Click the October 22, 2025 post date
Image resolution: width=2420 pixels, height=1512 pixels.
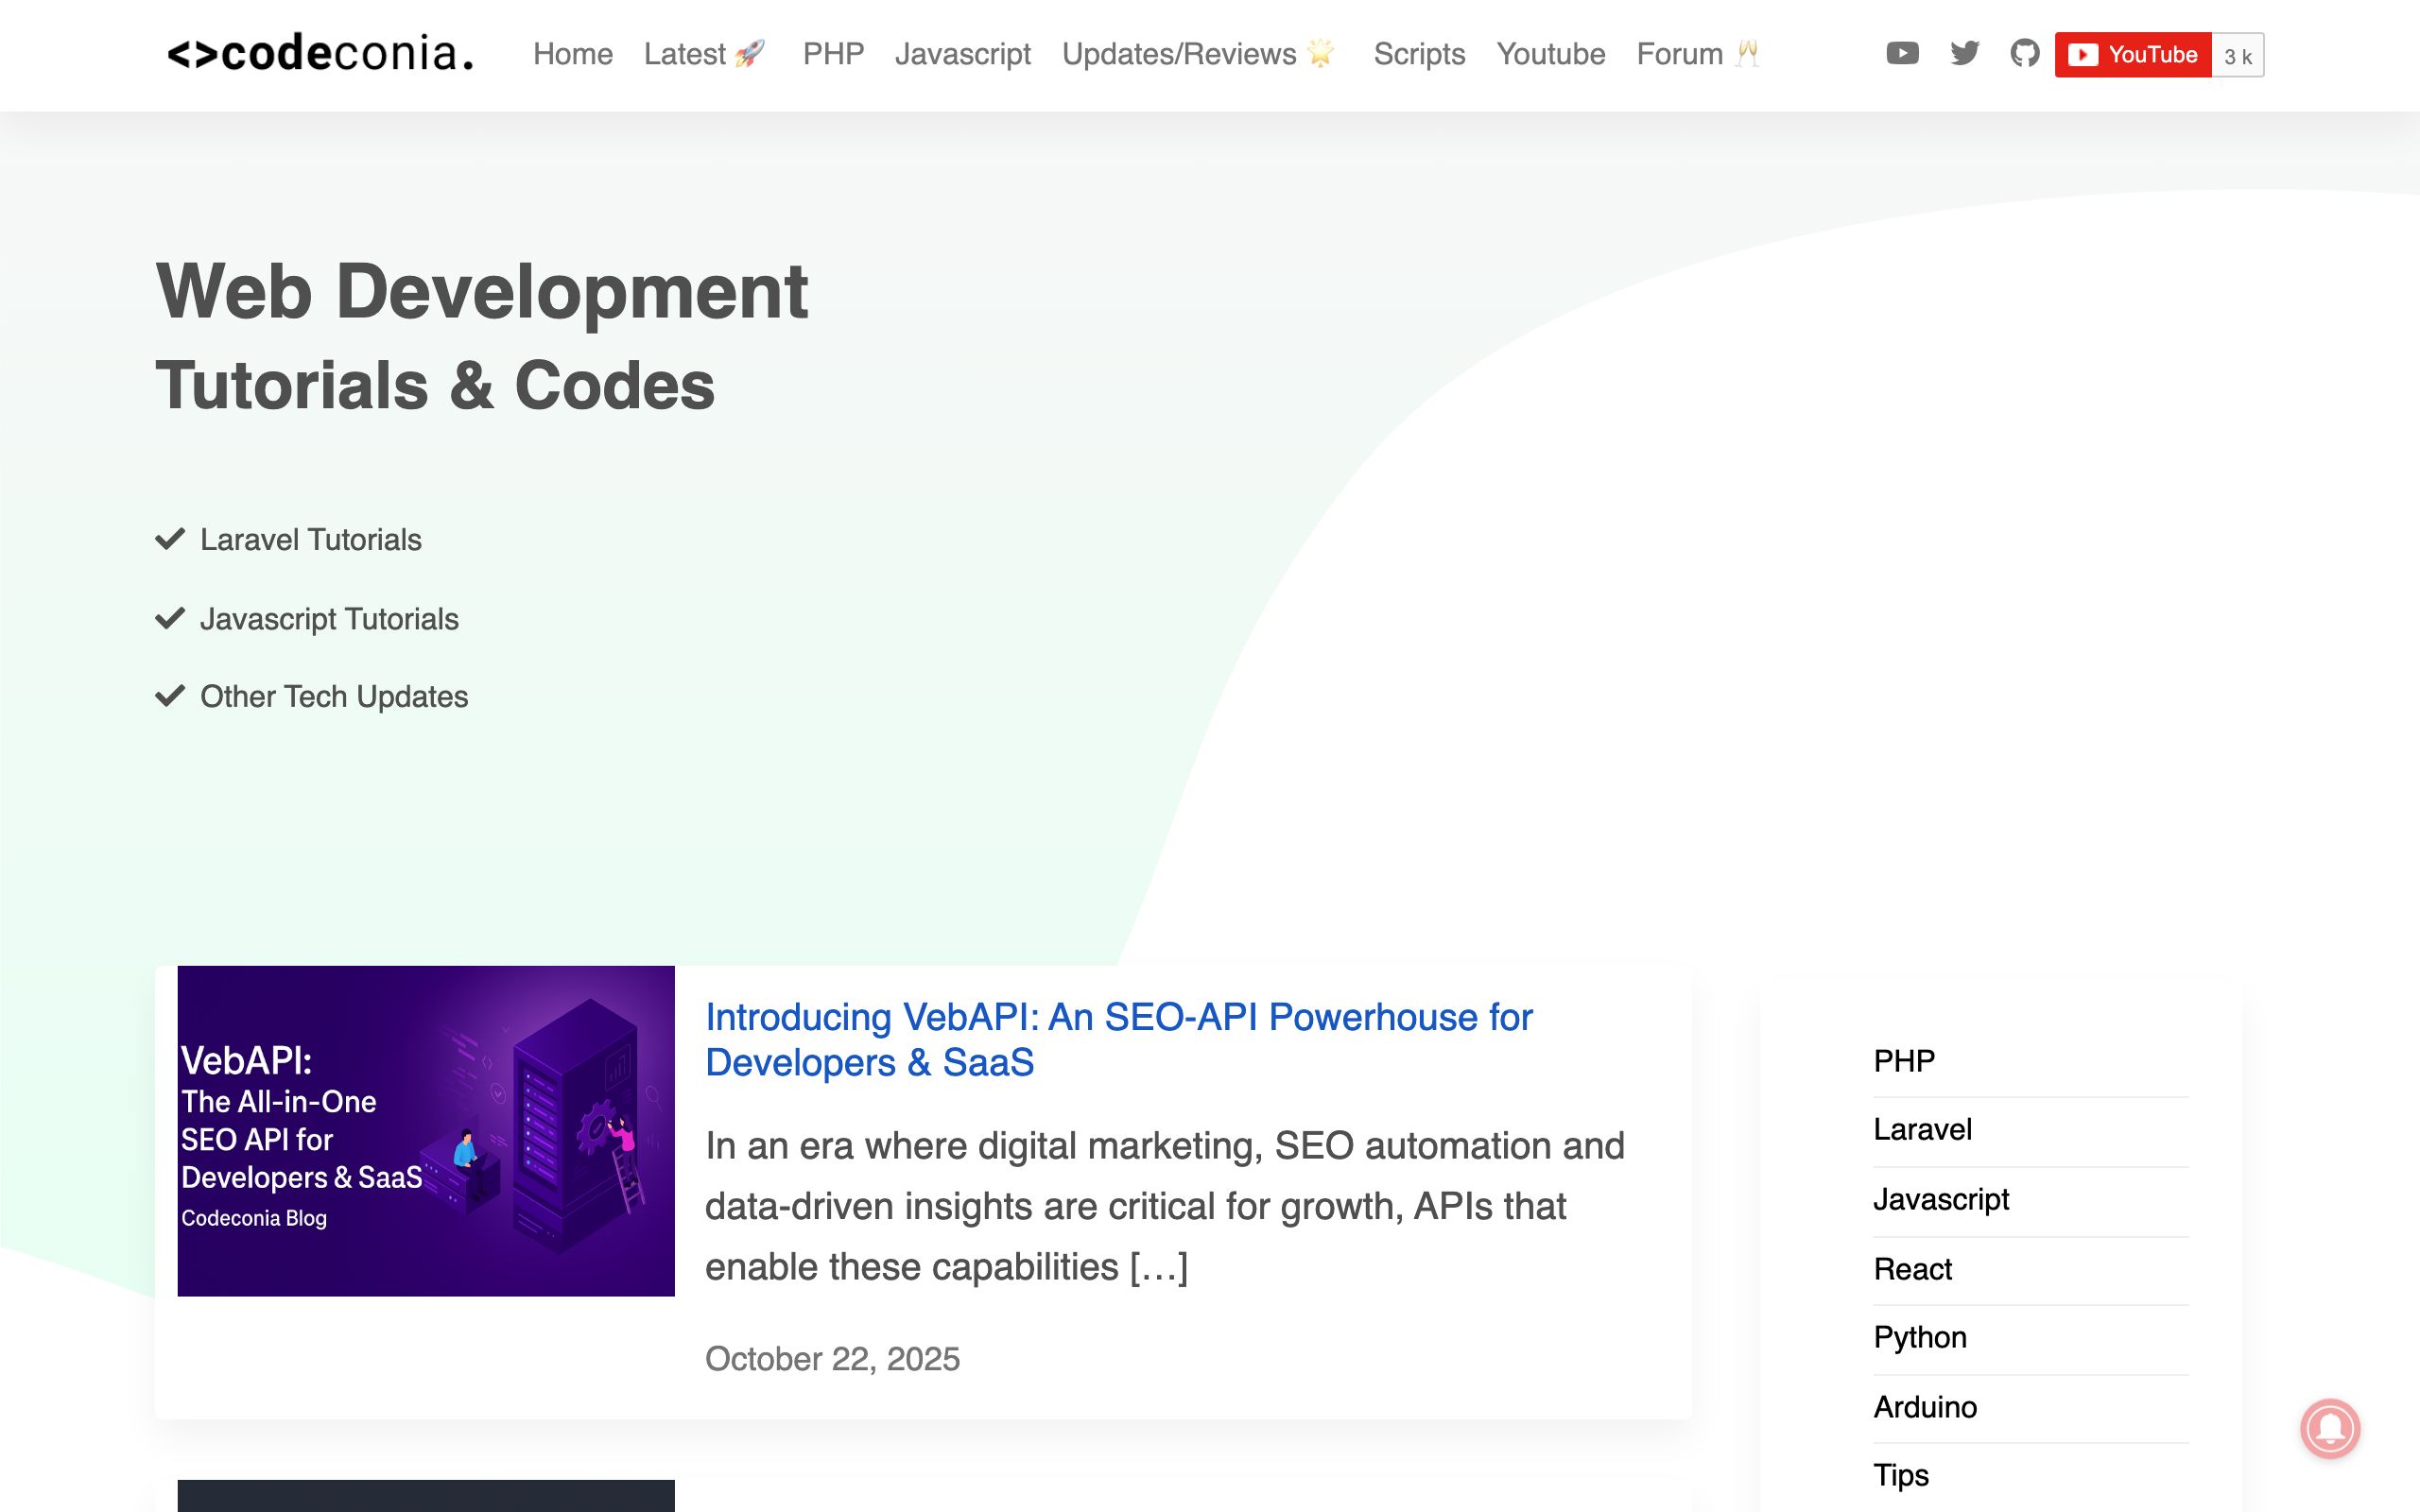(832, 1359)
